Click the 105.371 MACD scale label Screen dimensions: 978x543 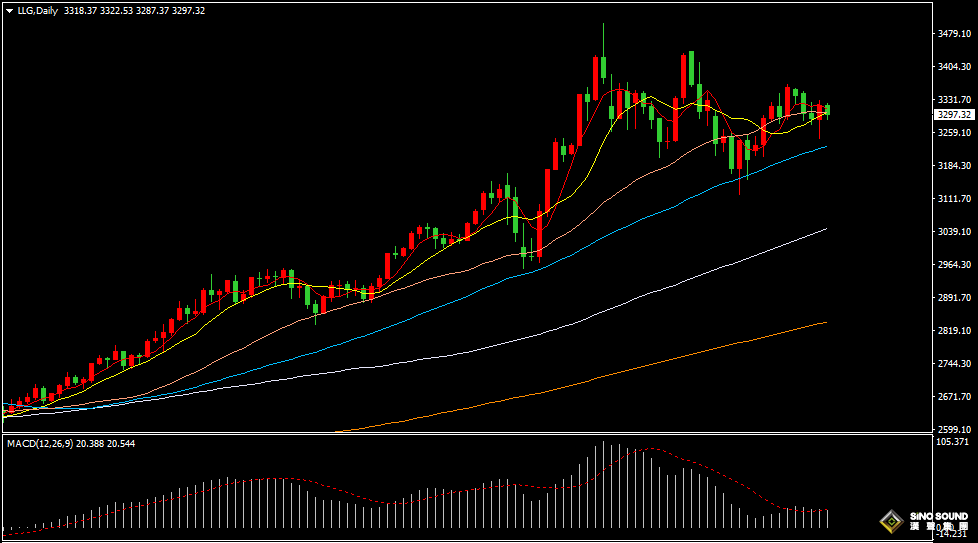(x=954, y=441)
